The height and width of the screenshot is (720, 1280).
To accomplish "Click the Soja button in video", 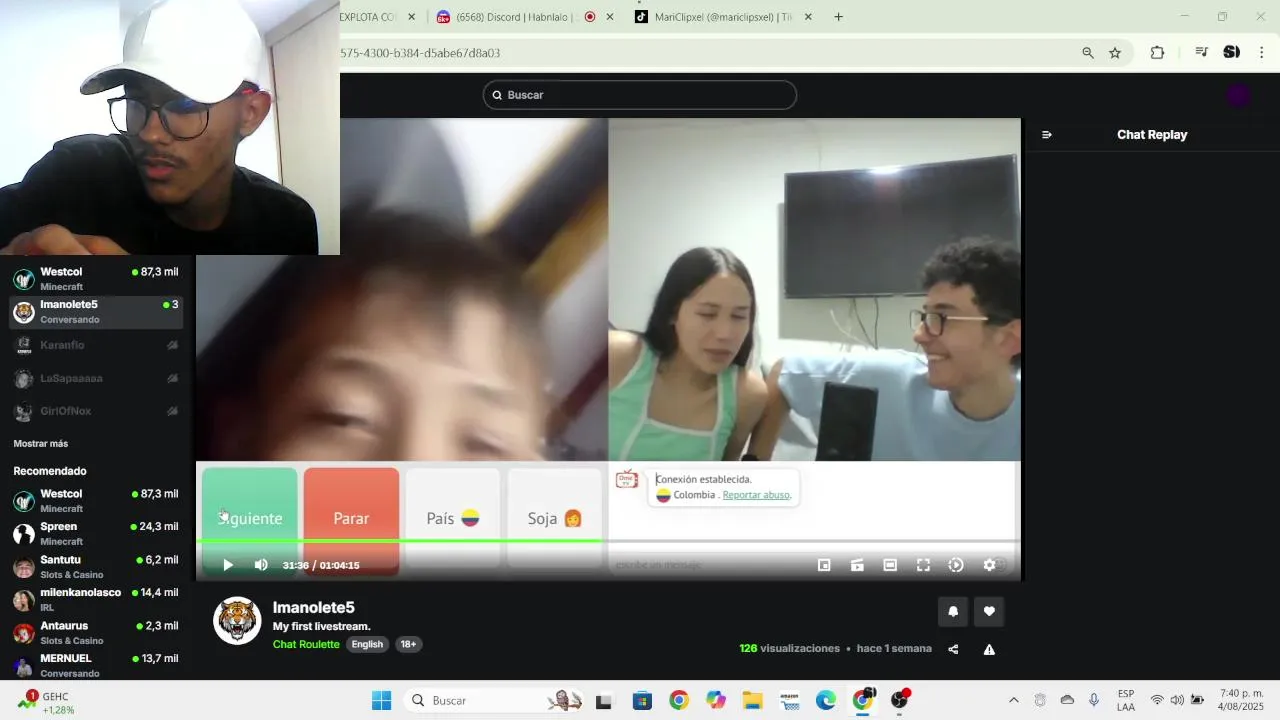I will point(555,518).
